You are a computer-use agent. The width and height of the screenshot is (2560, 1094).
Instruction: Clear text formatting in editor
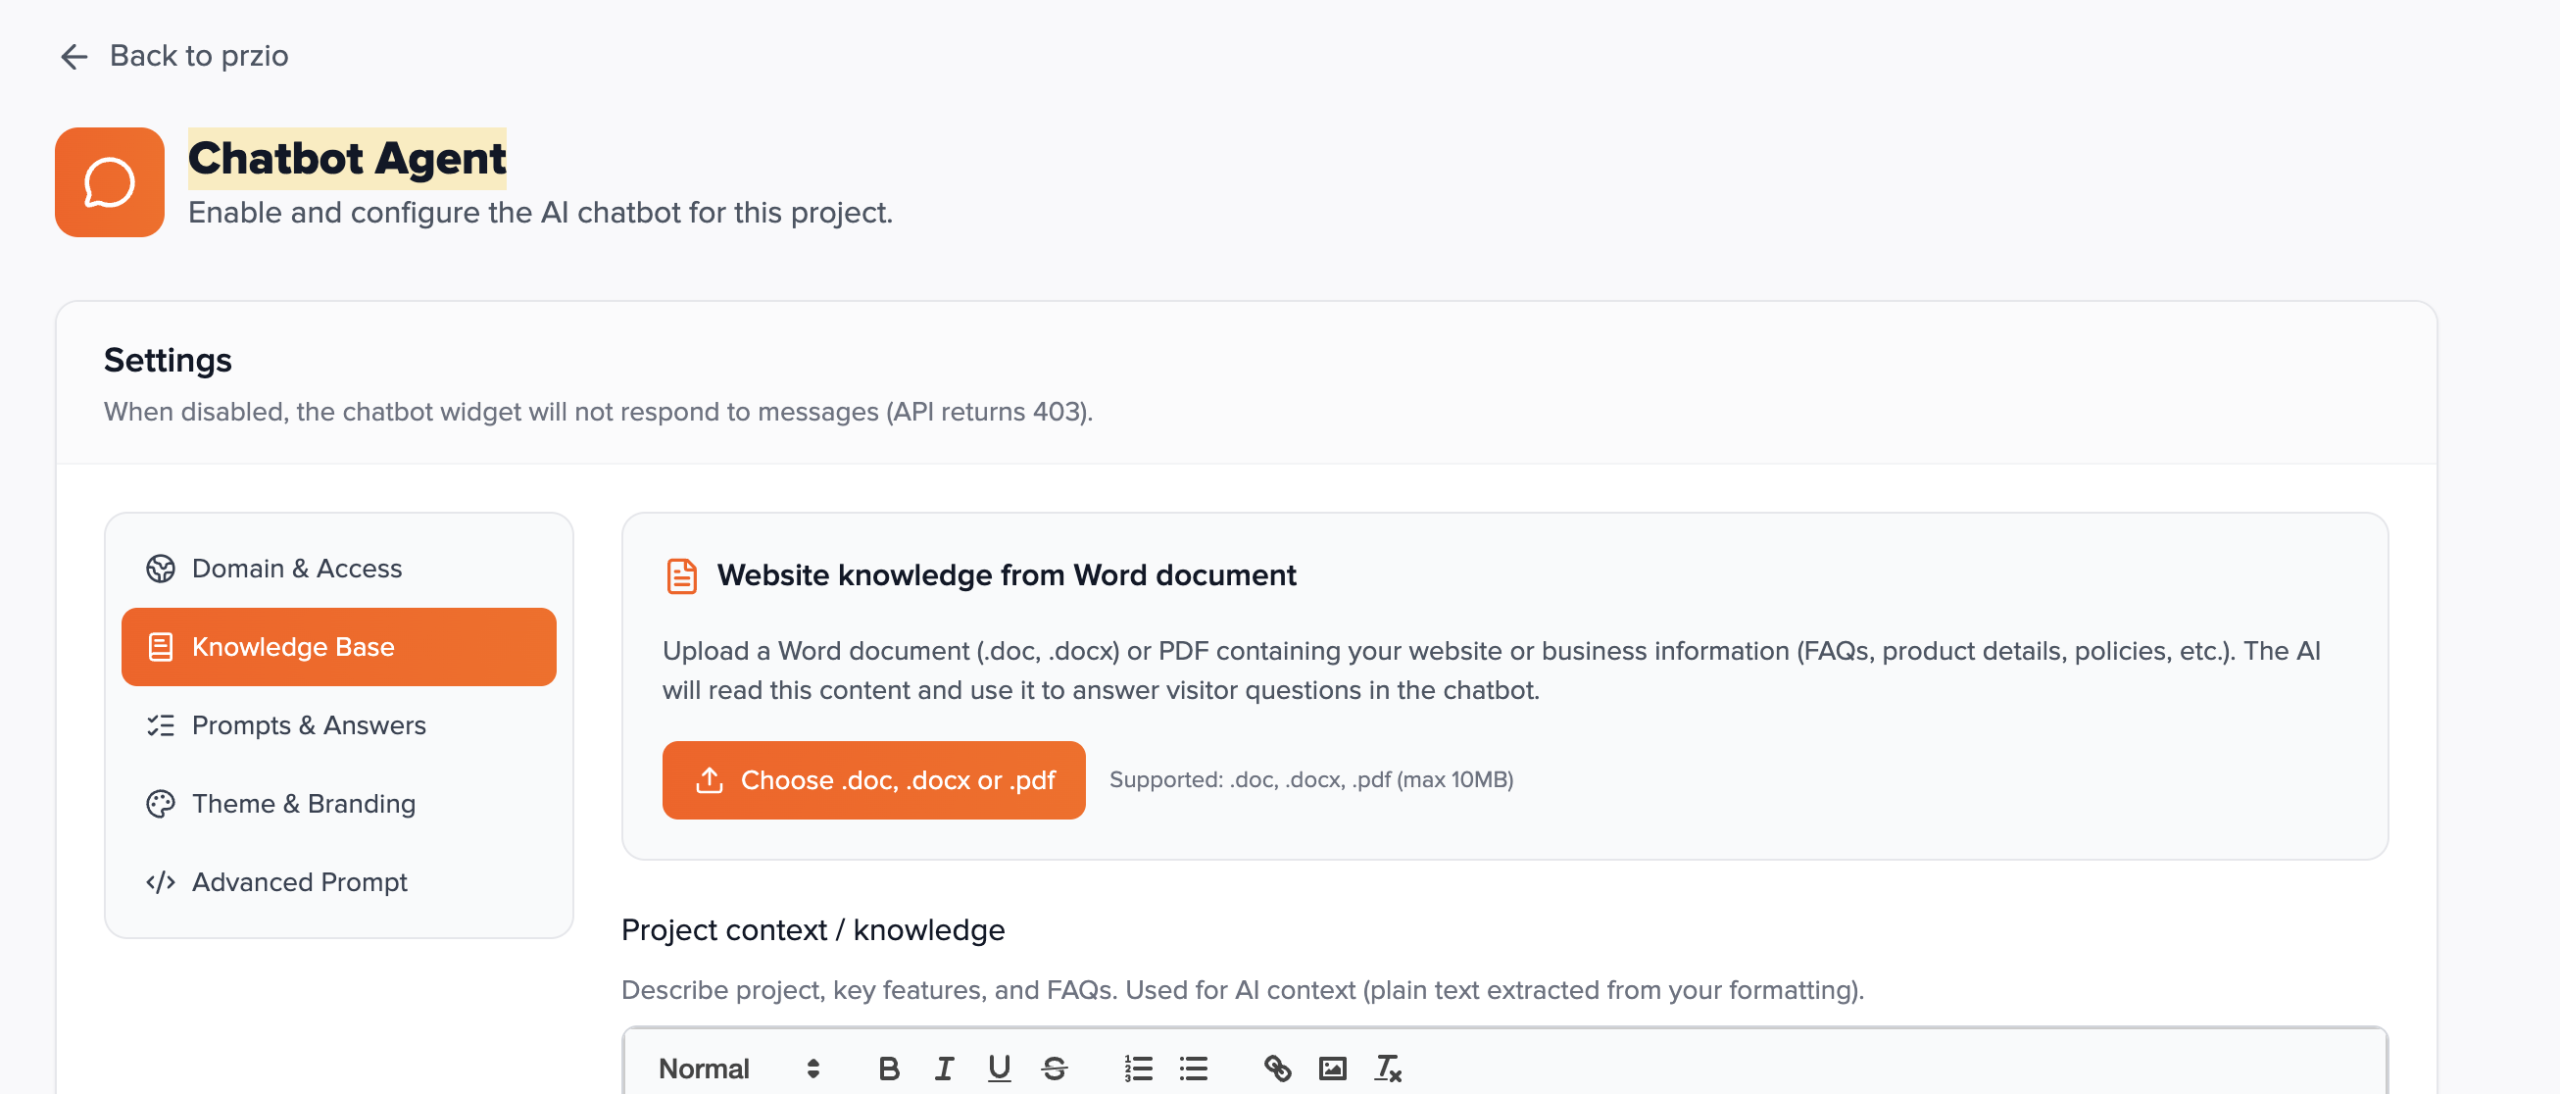click(x=1388, y=1069)
